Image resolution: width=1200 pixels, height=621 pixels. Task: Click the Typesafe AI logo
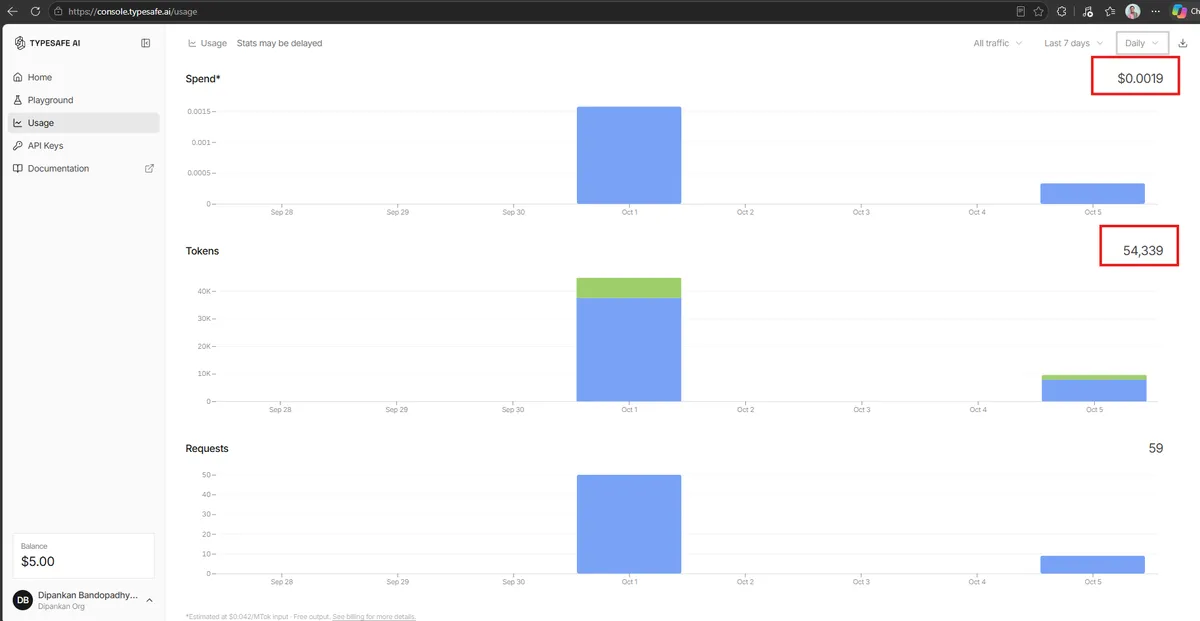48,43
